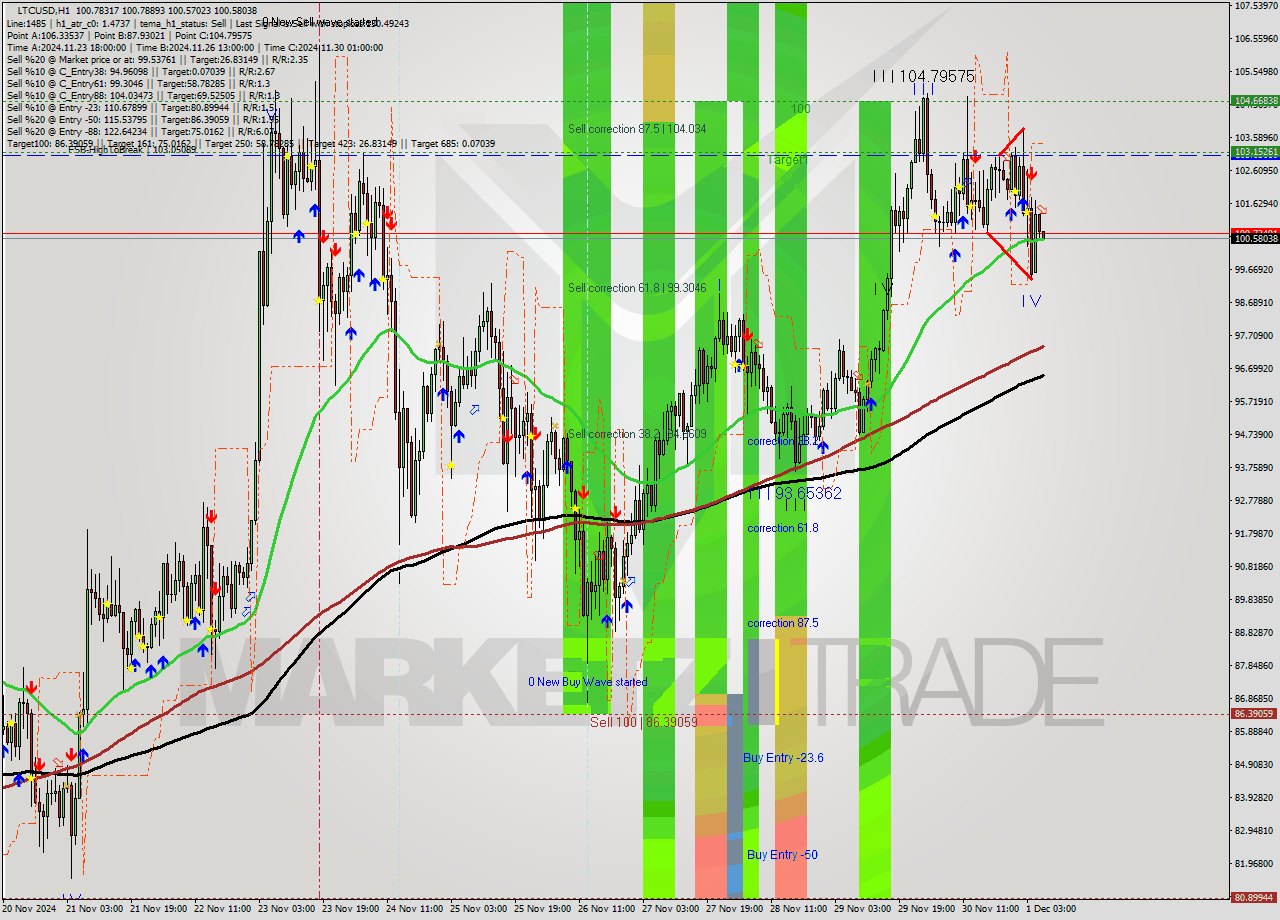1280x920 pixels.
Task: Select the 'Buy Entry -23.6' label
Action: tap(783, 758)
